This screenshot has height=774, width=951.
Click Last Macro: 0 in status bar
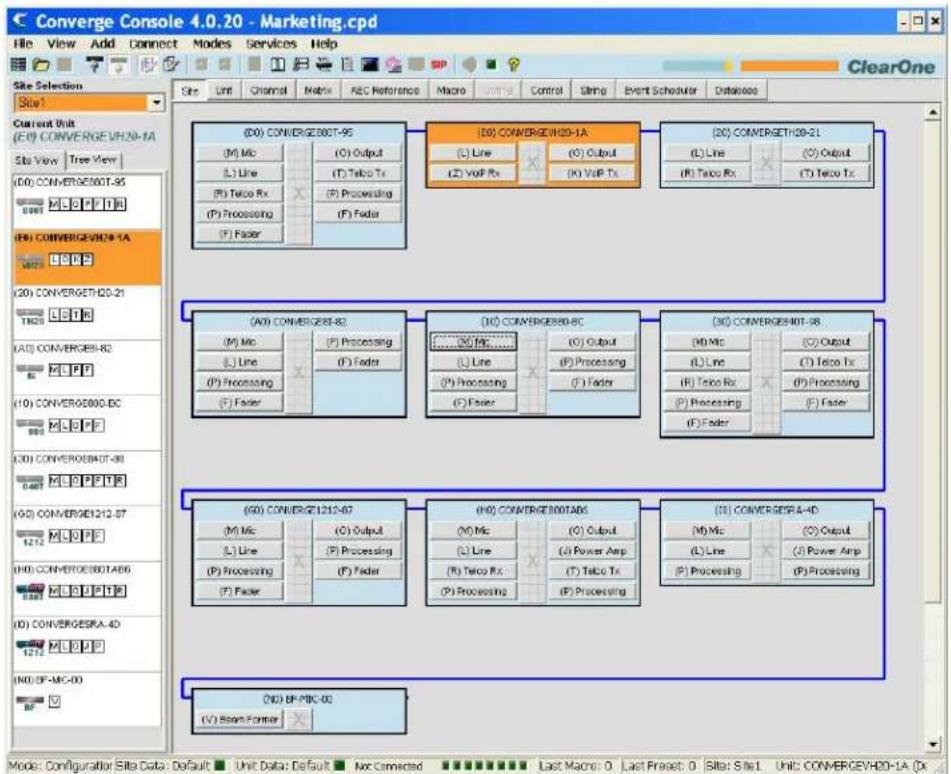point(575,766)
